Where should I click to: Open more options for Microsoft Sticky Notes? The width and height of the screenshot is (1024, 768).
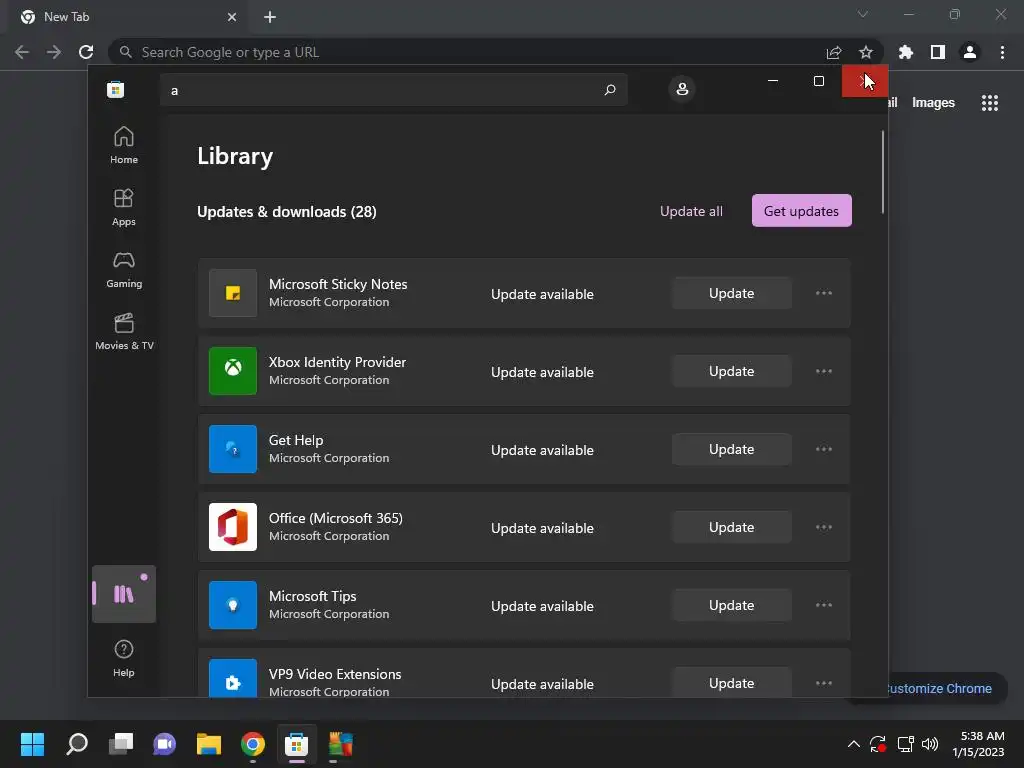click(824, 293)
